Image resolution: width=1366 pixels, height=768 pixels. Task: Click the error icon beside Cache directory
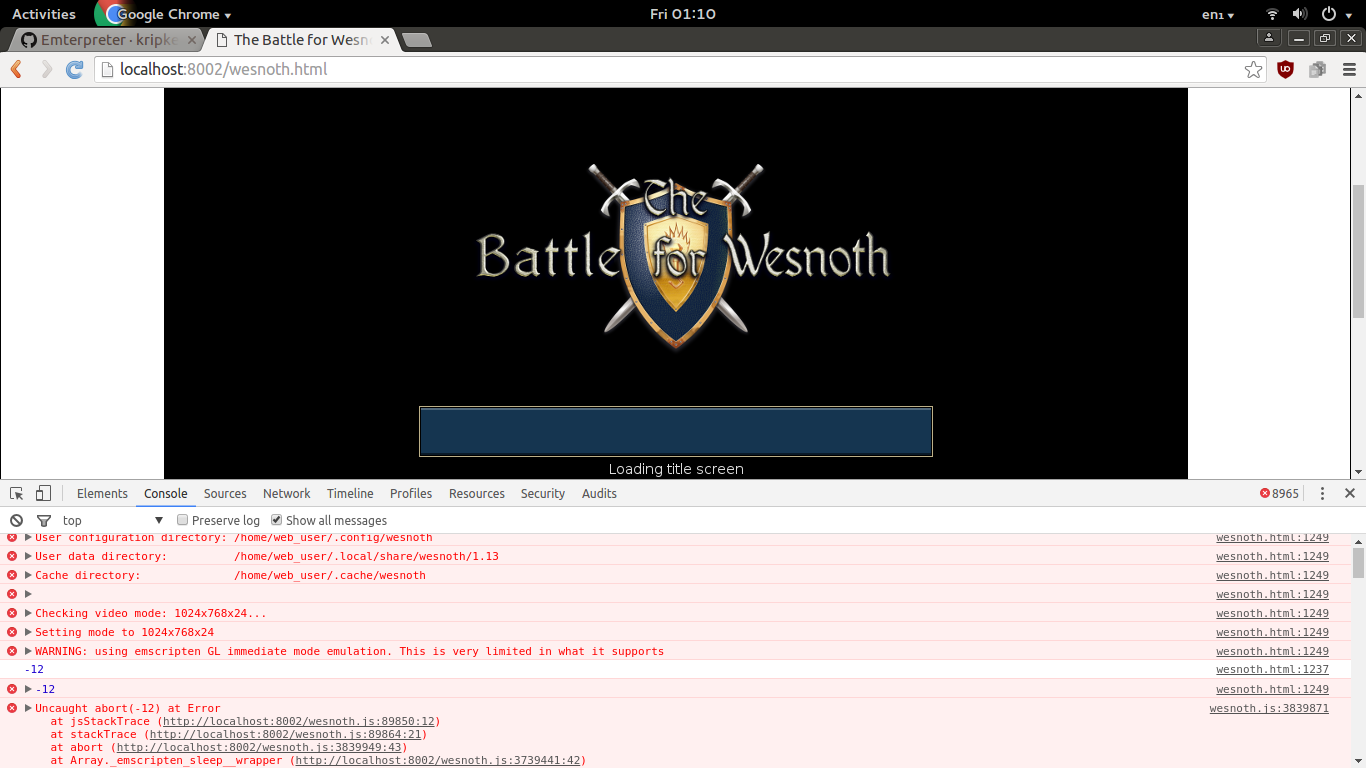click(x=12, y=575)
